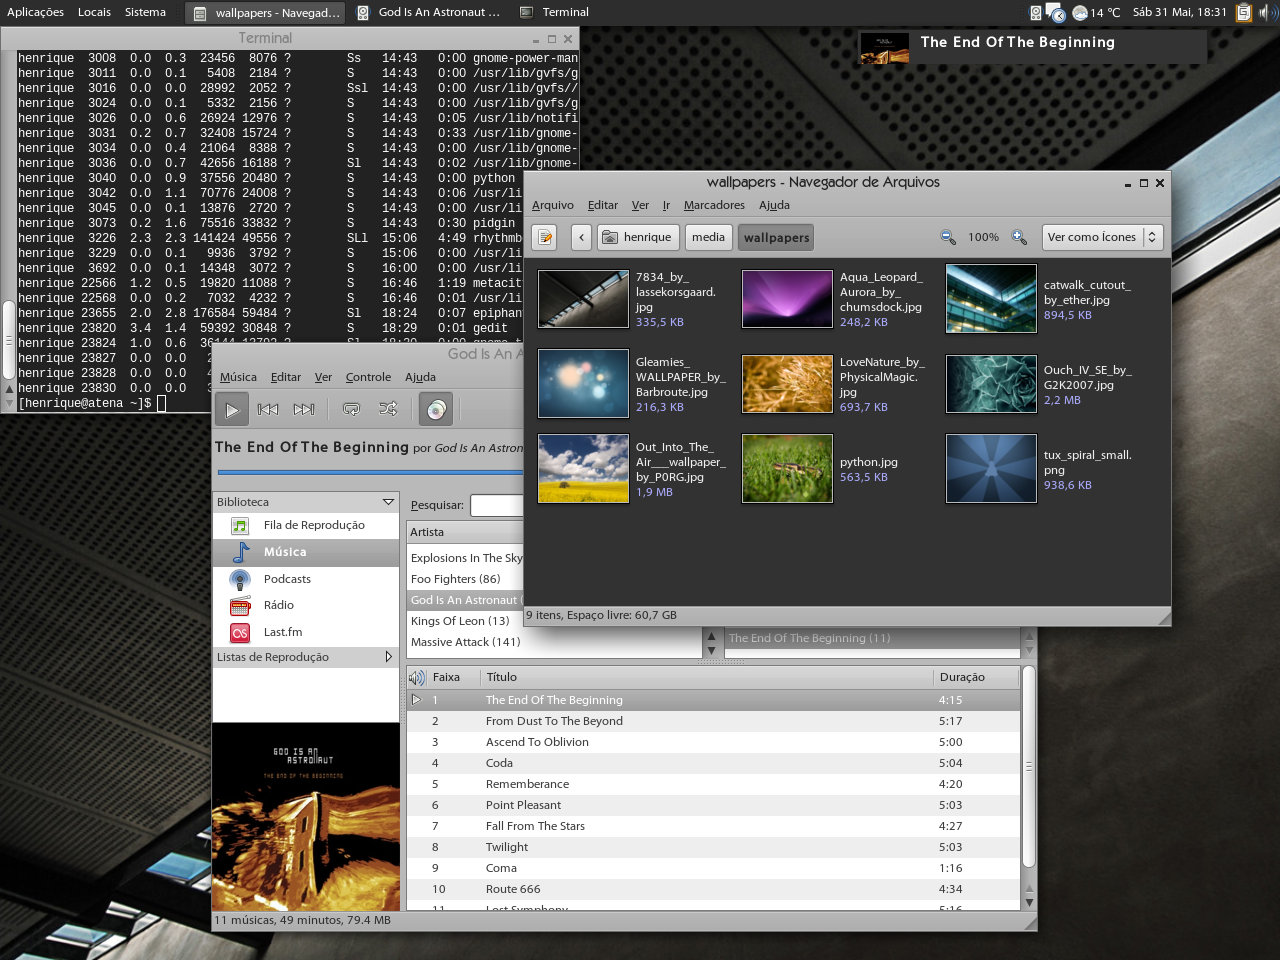Select 7834_by_lassekorsgaard.jpg thumbnail
Image resolution: width=1280 pixels, height=960 pixels.
[x=583, y=299]
